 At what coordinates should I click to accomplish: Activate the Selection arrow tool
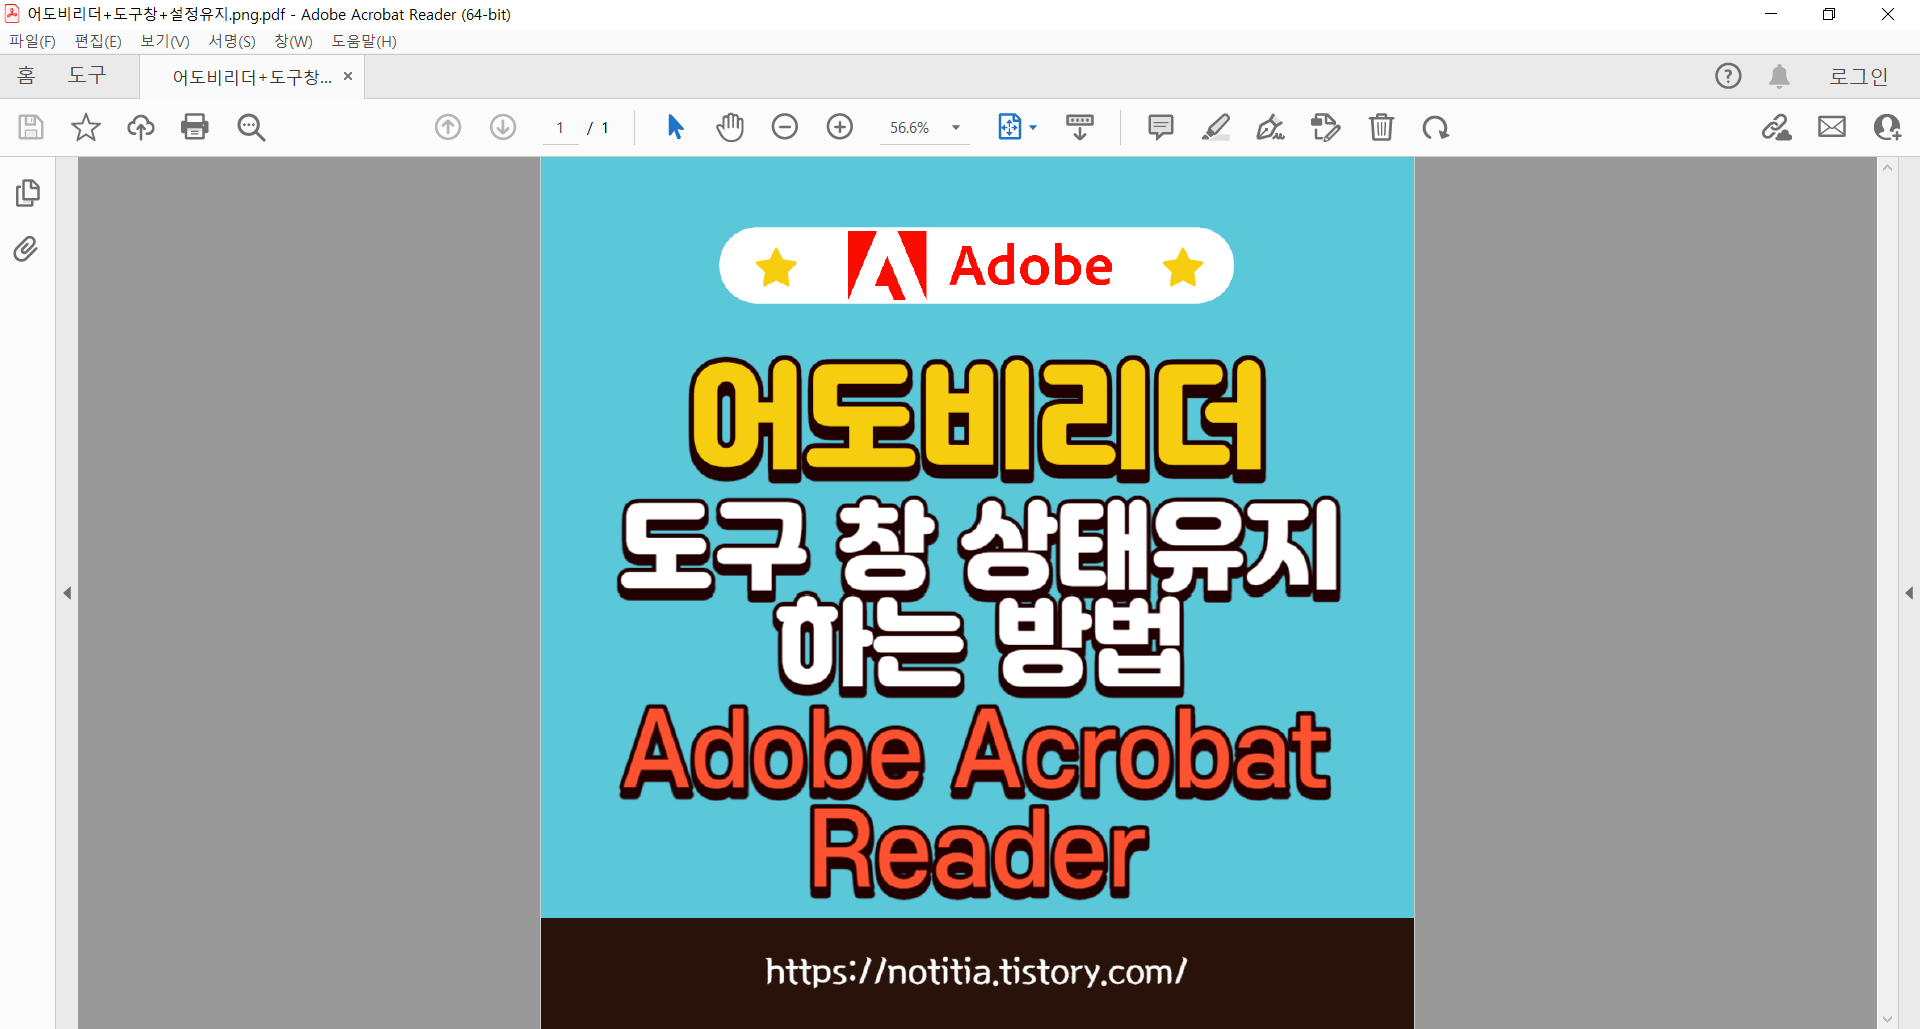675,127
